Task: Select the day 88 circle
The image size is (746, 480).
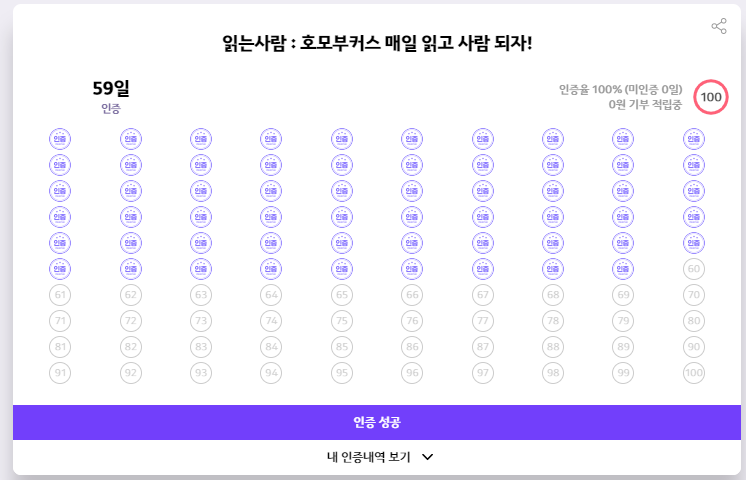Action: pos(553,347)
